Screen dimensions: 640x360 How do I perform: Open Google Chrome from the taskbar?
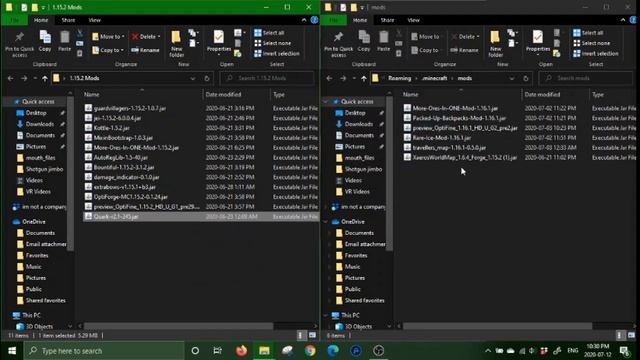point(310,351)
